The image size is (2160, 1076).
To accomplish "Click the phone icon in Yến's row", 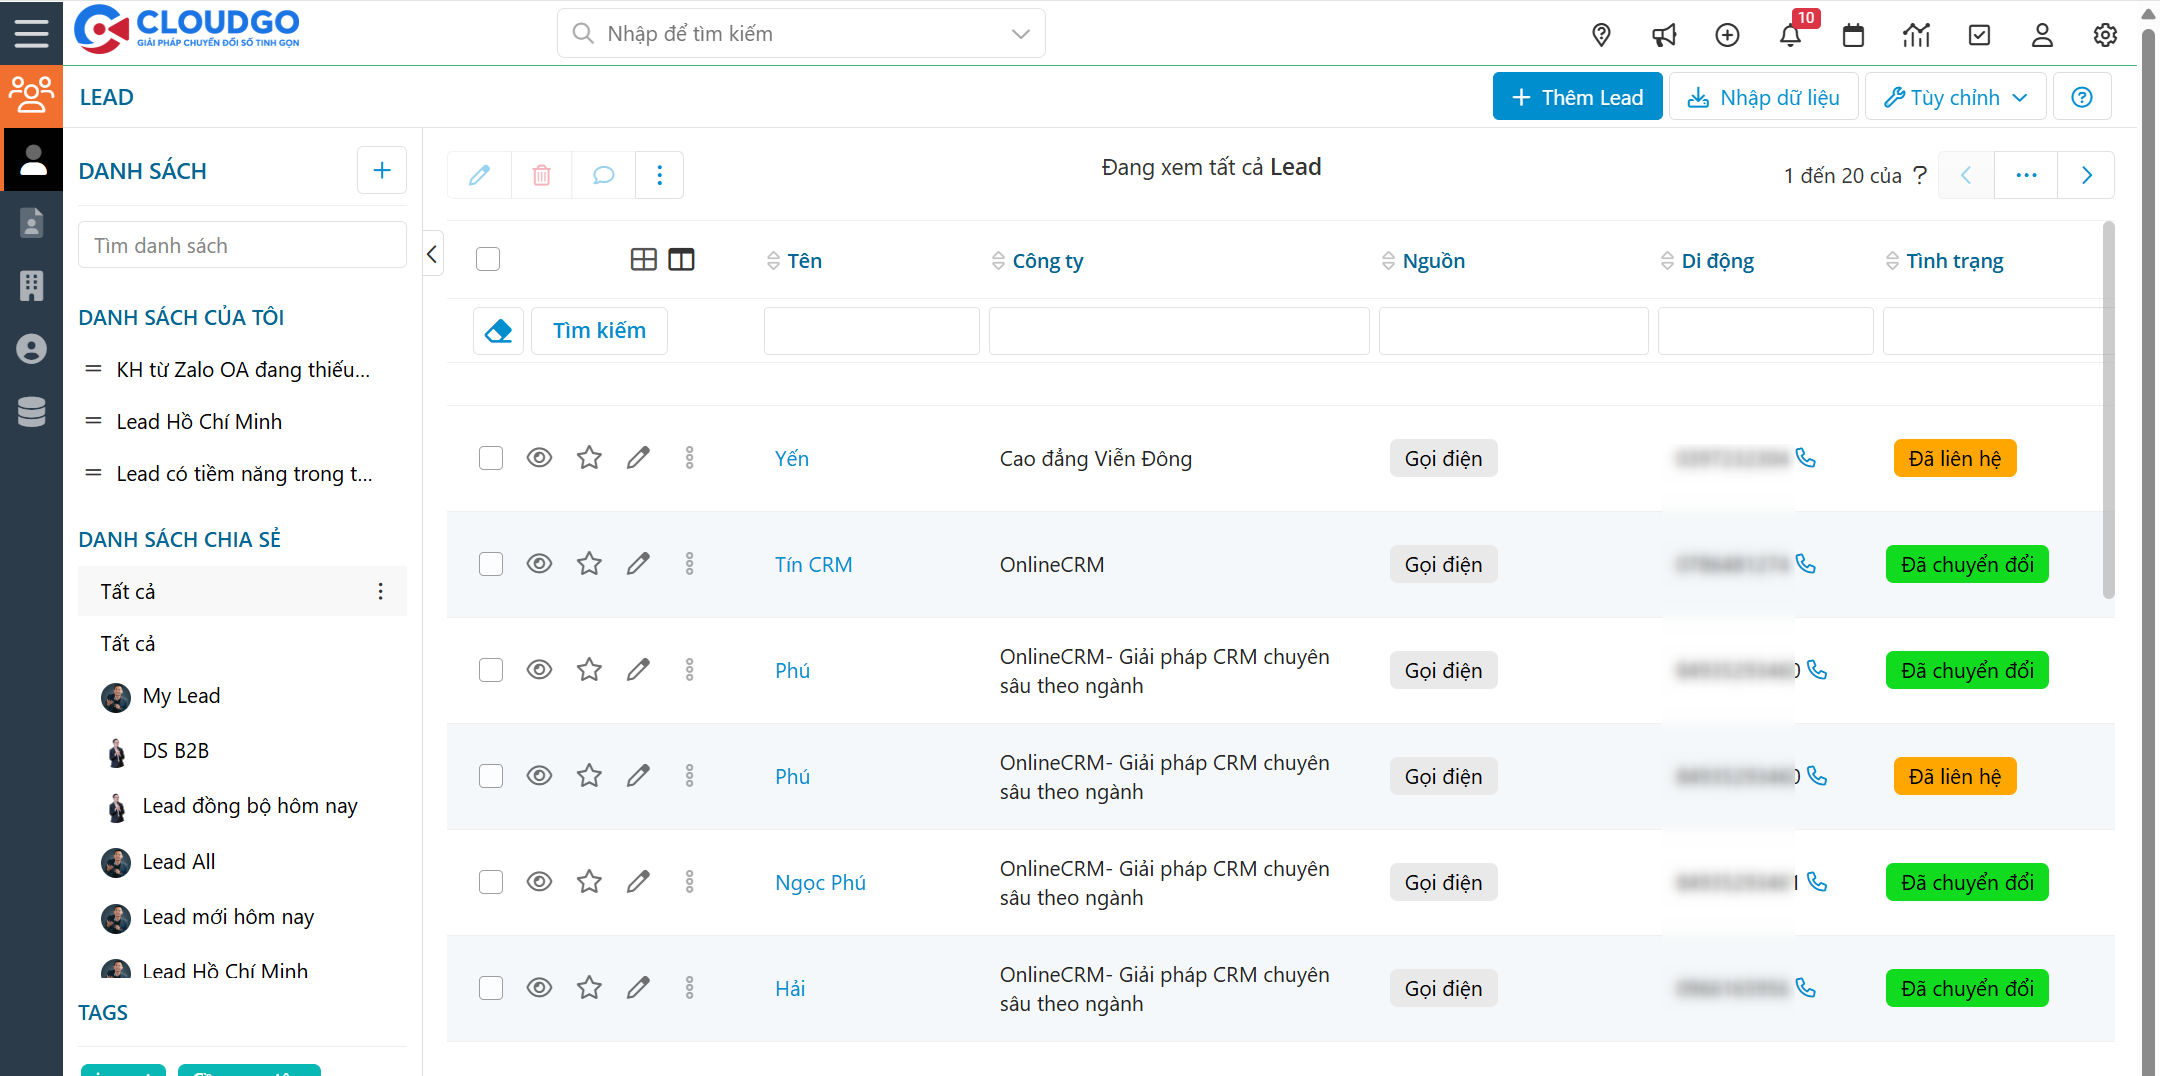I will (x=1805, y=458).
